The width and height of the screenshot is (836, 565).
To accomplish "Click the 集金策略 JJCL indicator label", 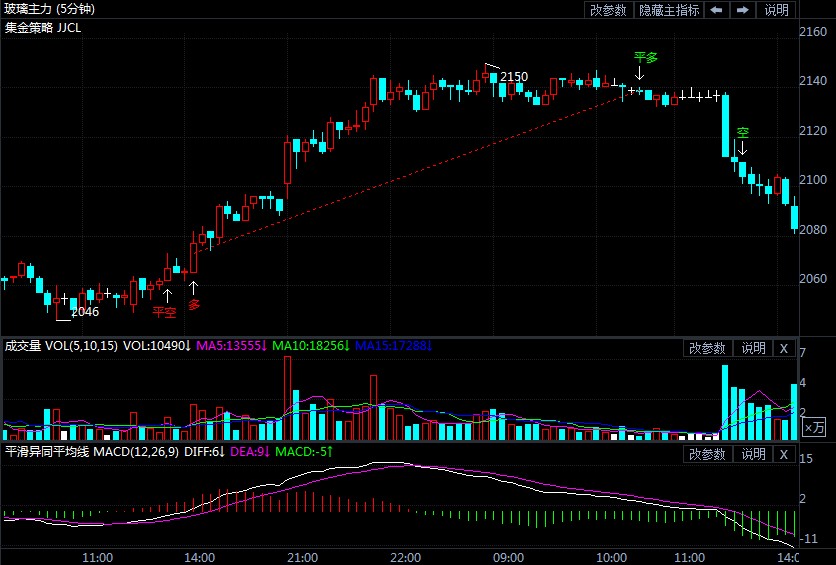I will (x=43, y=27).
